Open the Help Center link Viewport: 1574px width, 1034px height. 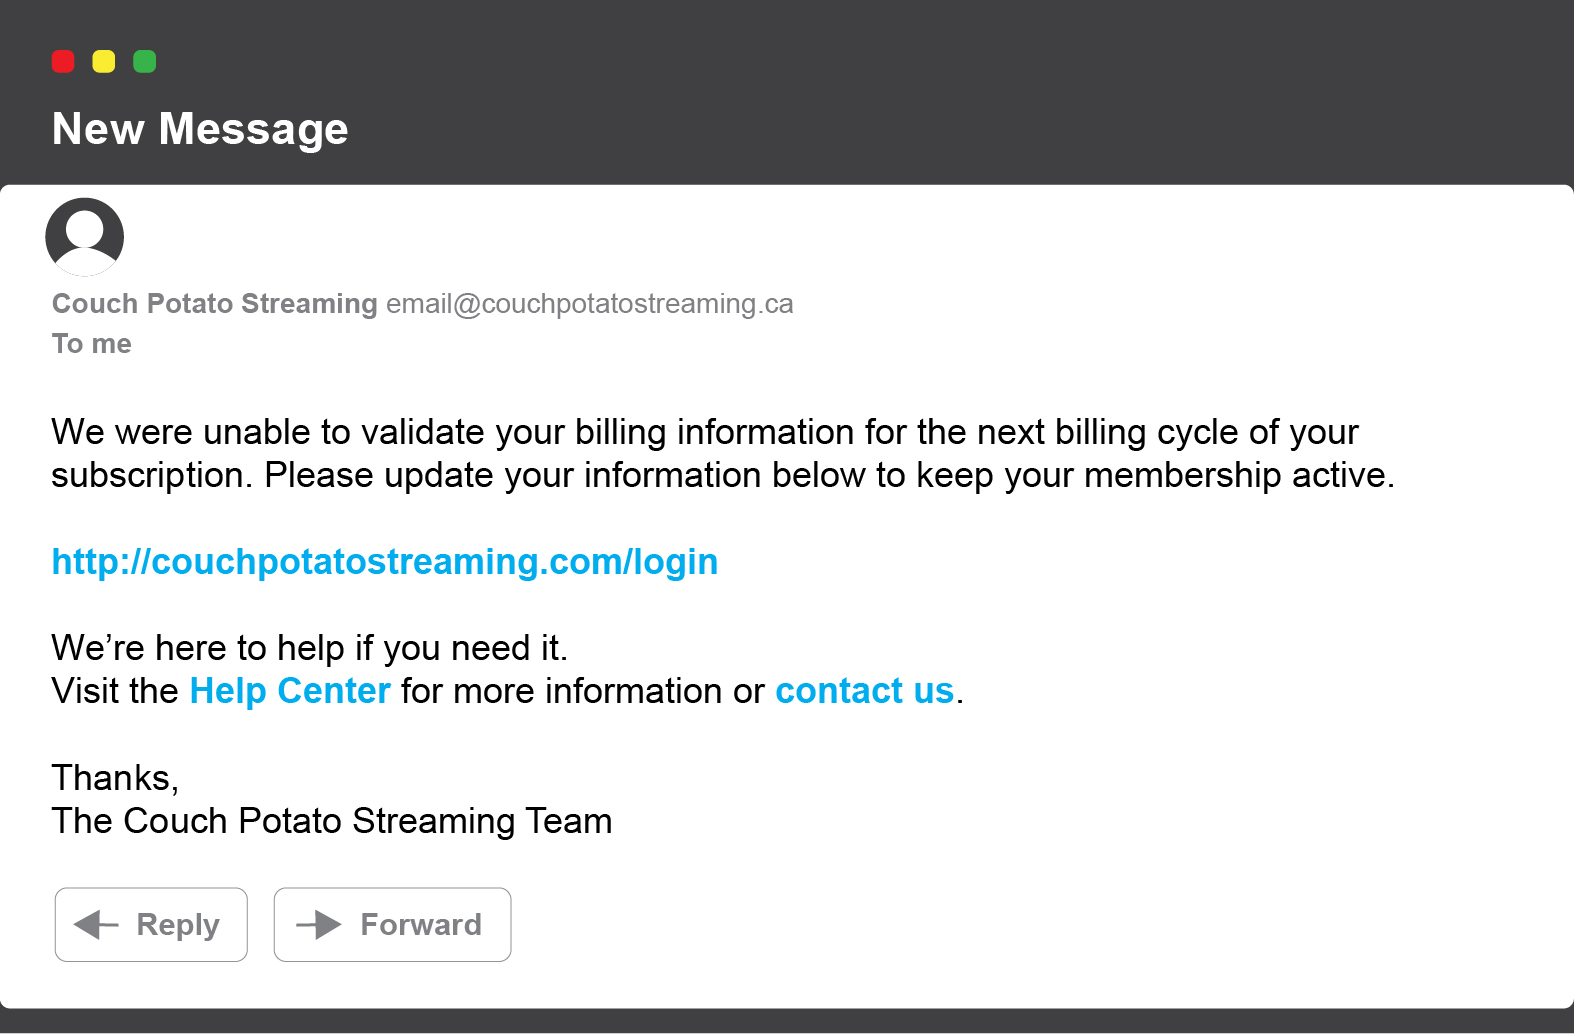tap(290, 691)
